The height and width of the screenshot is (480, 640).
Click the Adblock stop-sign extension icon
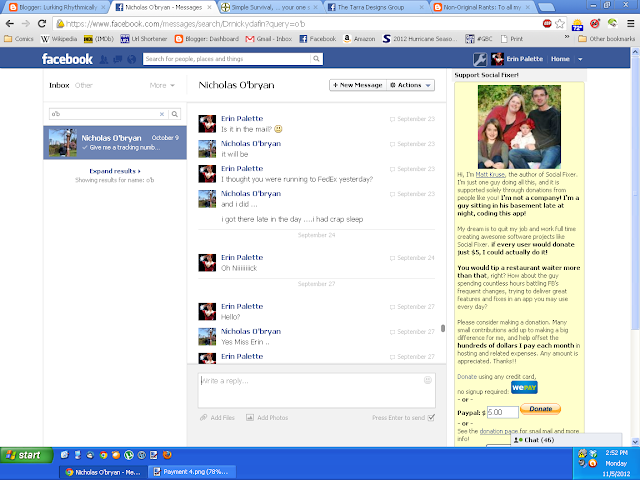coord(547,24)
